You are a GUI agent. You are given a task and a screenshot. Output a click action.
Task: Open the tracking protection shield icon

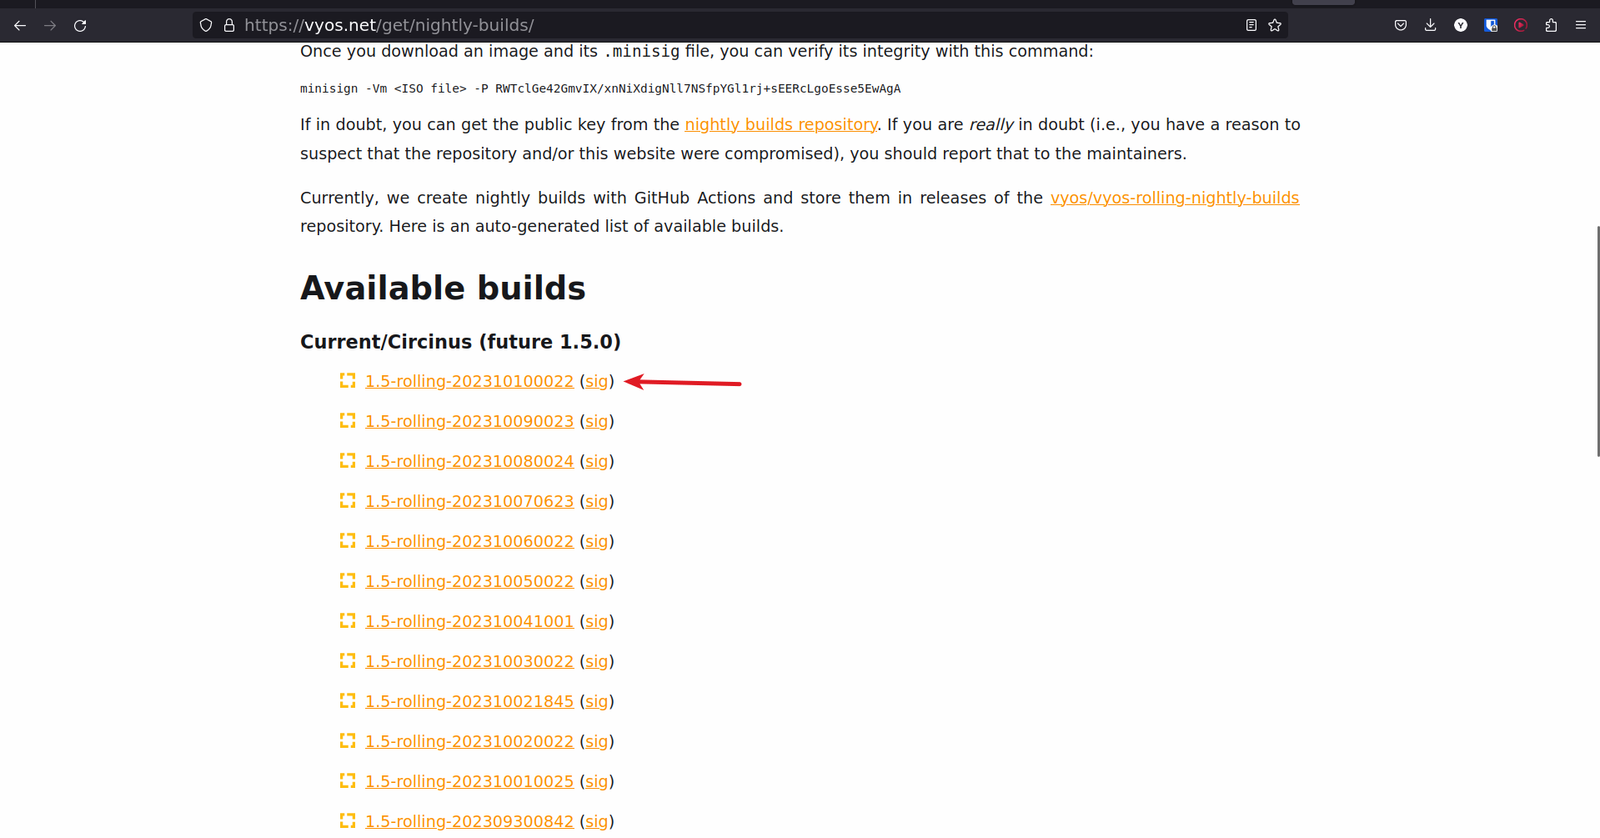click(x=206, y=25)
